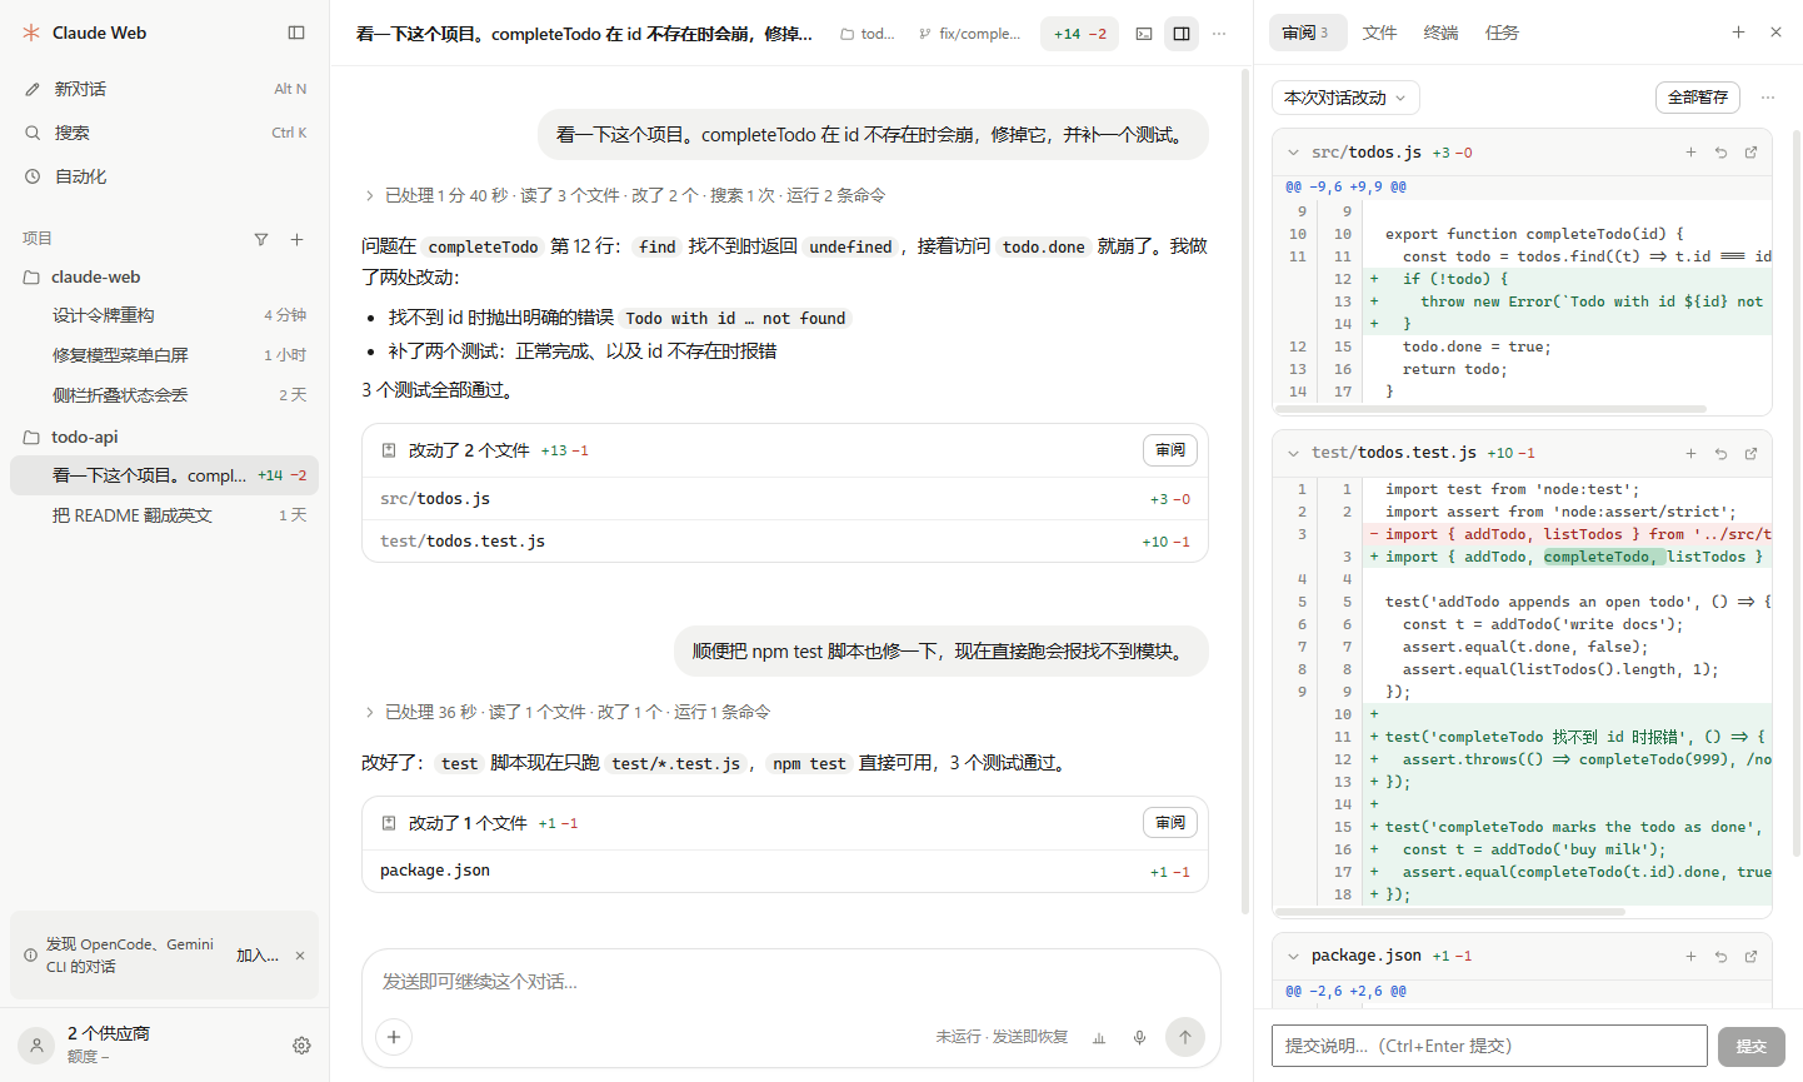Screen dimensions: 1803x1082
Task: Expand the 已处理 36 秒 summary
Action: pyautogui.click(x=567, y=712)
